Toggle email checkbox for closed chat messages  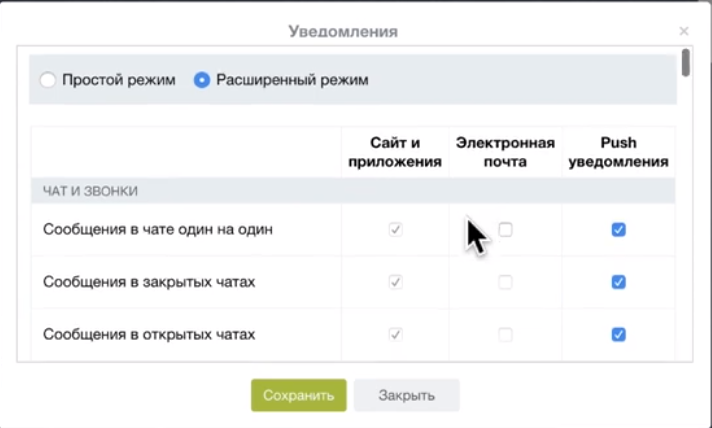(506, 282)
